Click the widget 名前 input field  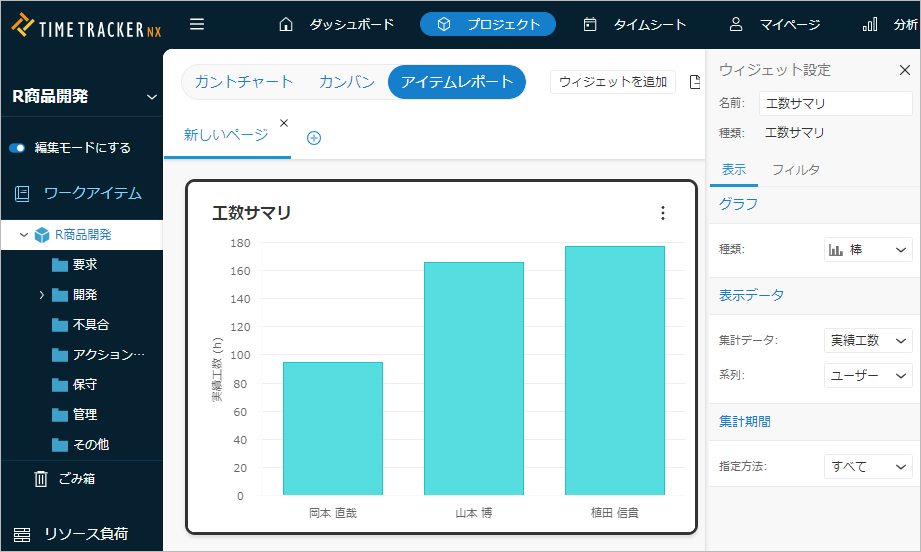[835, 104]
